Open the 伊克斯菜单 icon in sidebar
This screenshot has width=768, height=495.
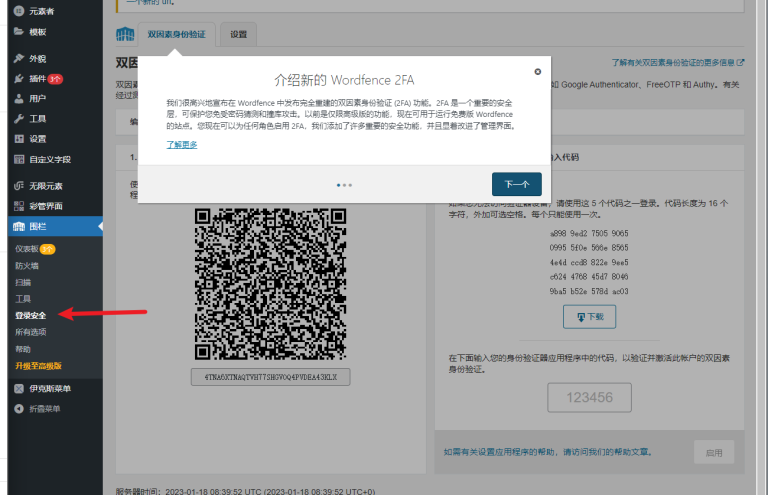pyautogui.click(x=19, y=388)
